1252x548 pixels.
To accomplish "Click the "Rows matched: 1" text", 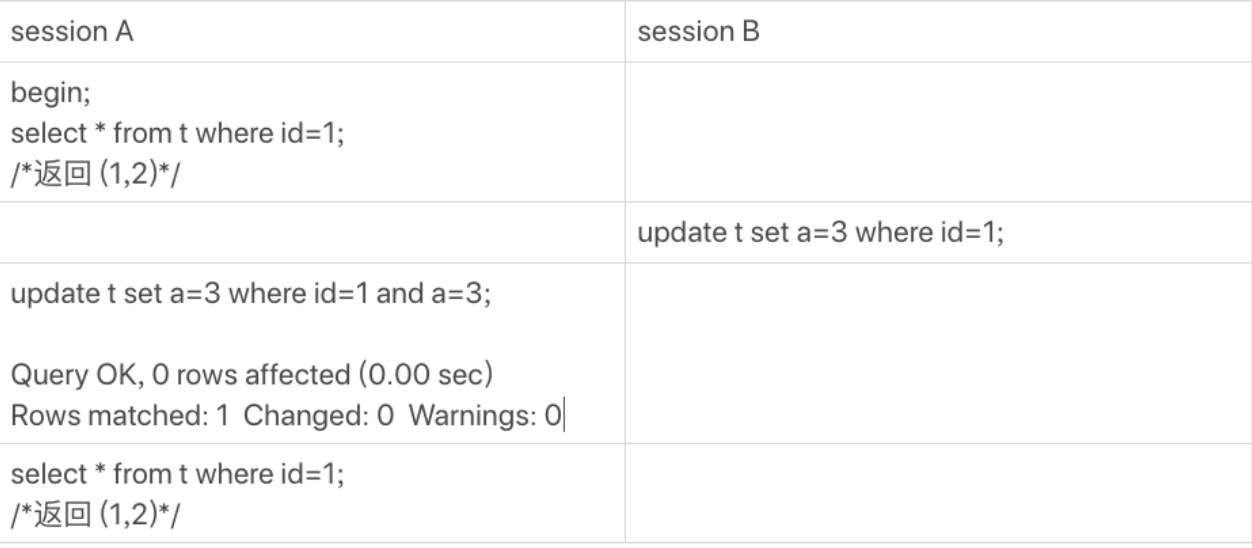I will pos(119,415).
